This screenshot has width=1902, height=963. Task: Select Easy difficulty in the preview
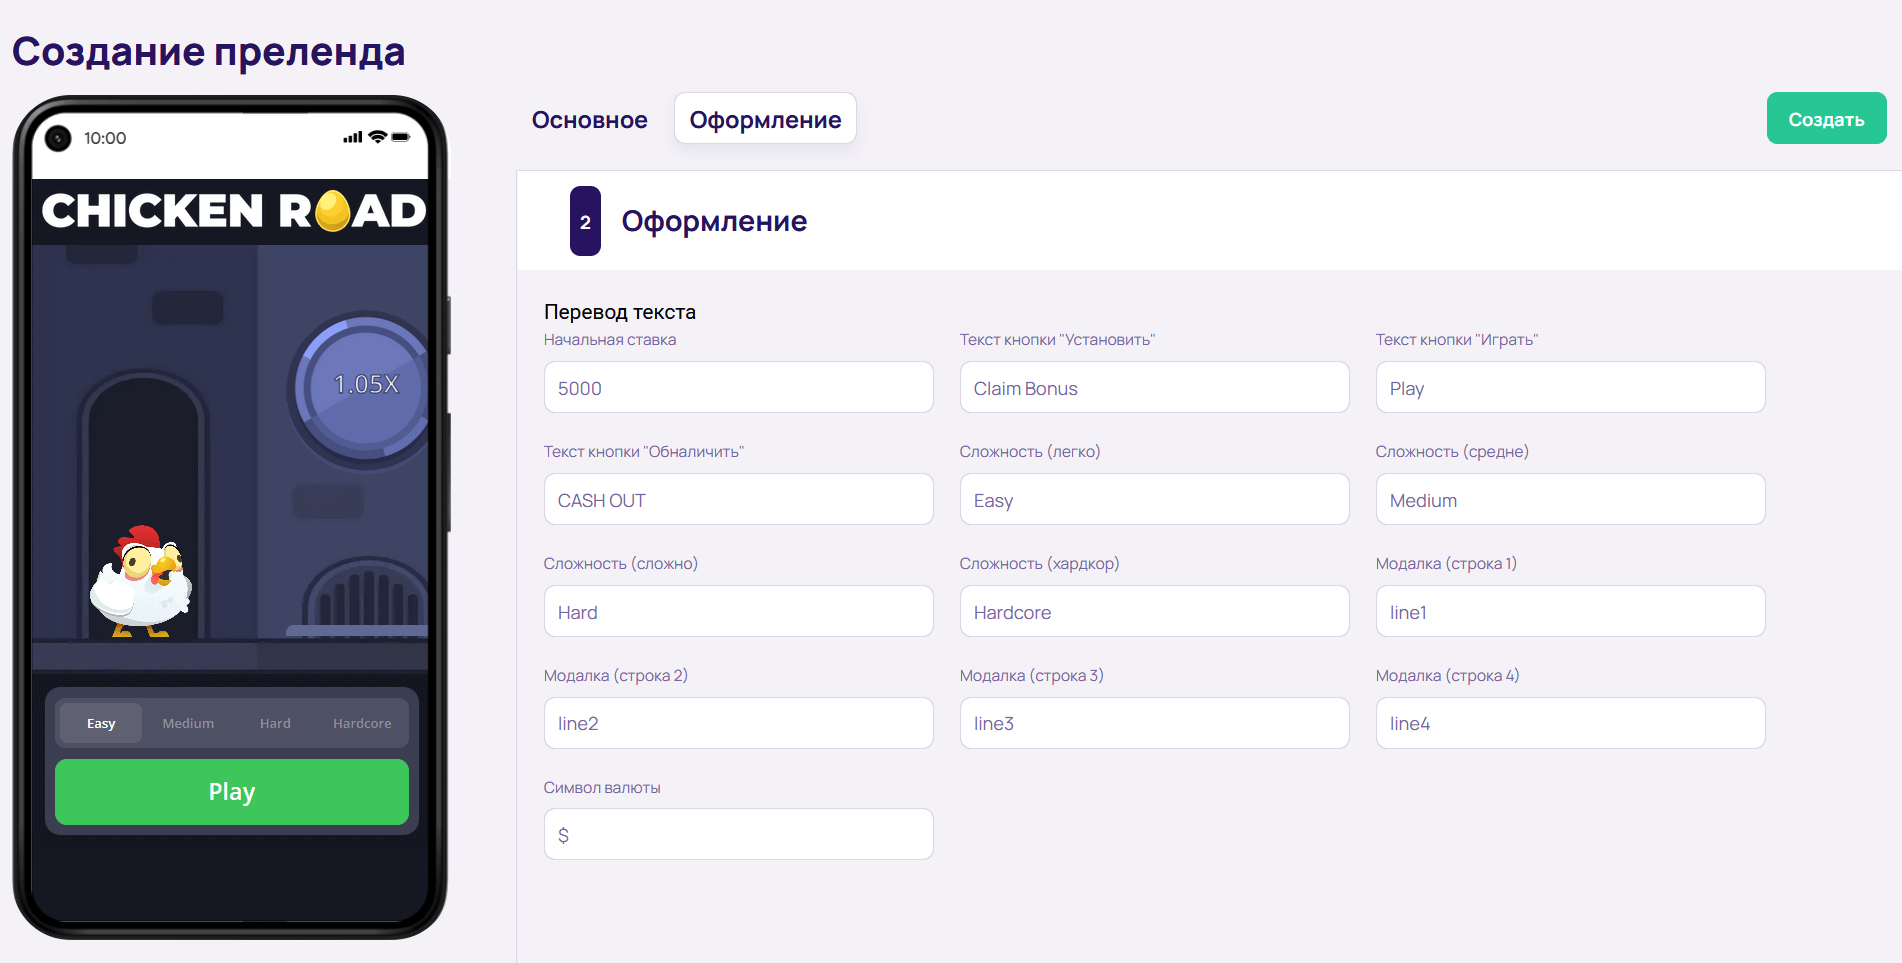pos(100,722)
